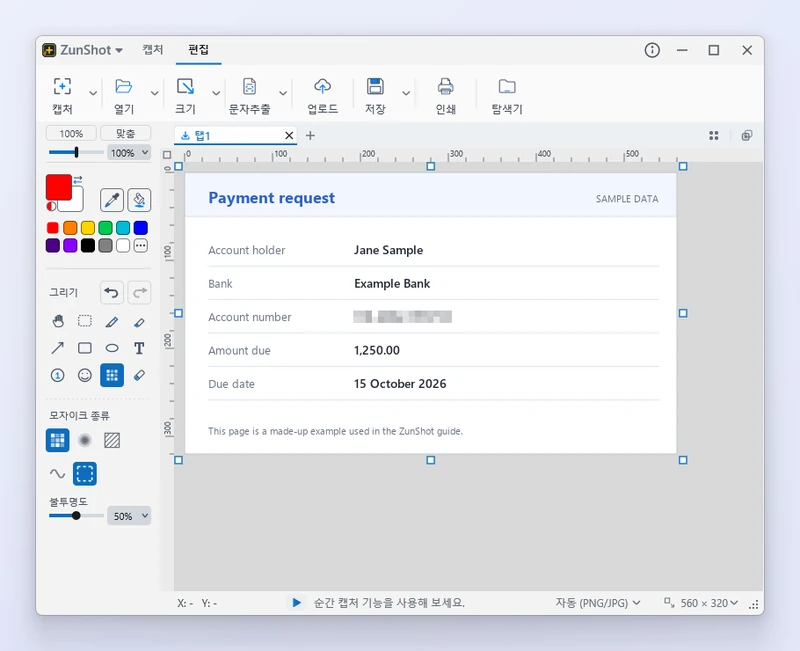
Task: Choose the numbered step marker tool
Action: (x=58, y=375)
